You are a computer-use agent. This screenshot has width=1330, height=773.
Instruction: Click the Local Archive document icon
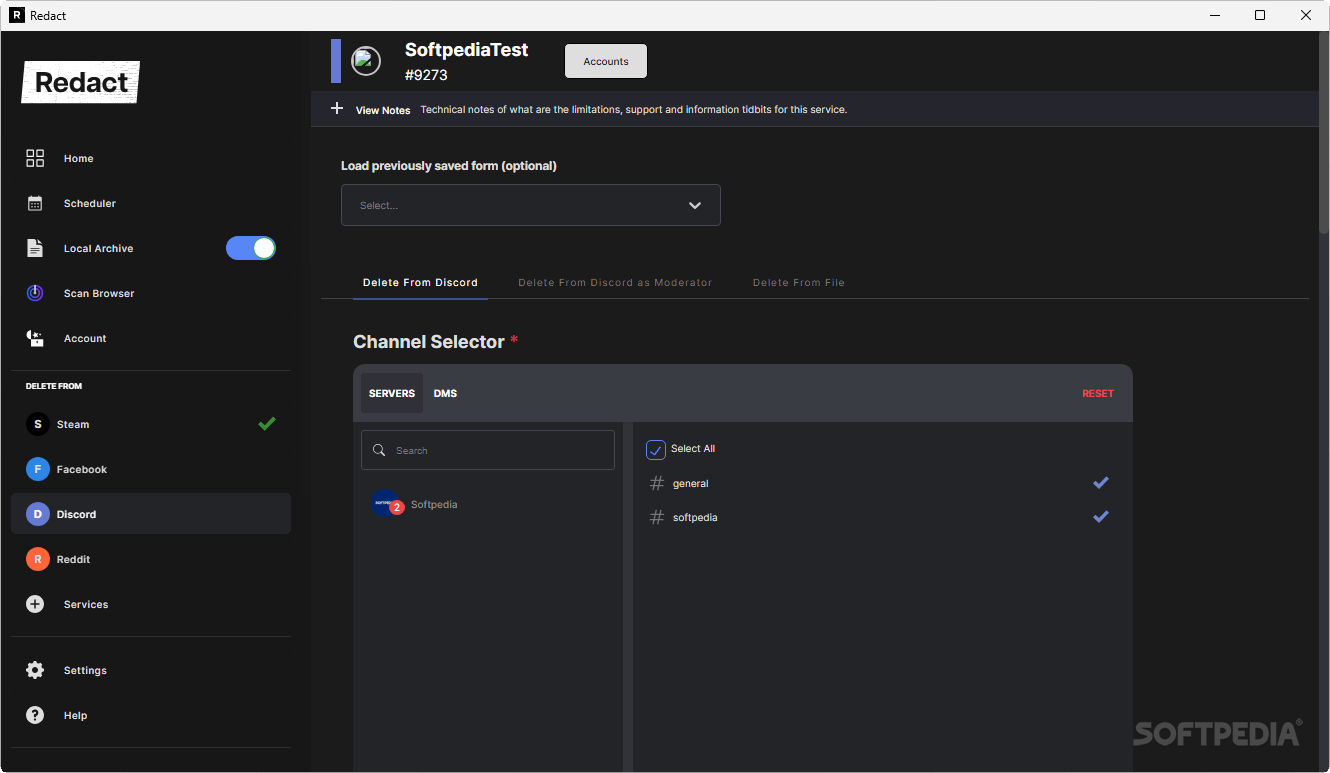tap(35, 248)
